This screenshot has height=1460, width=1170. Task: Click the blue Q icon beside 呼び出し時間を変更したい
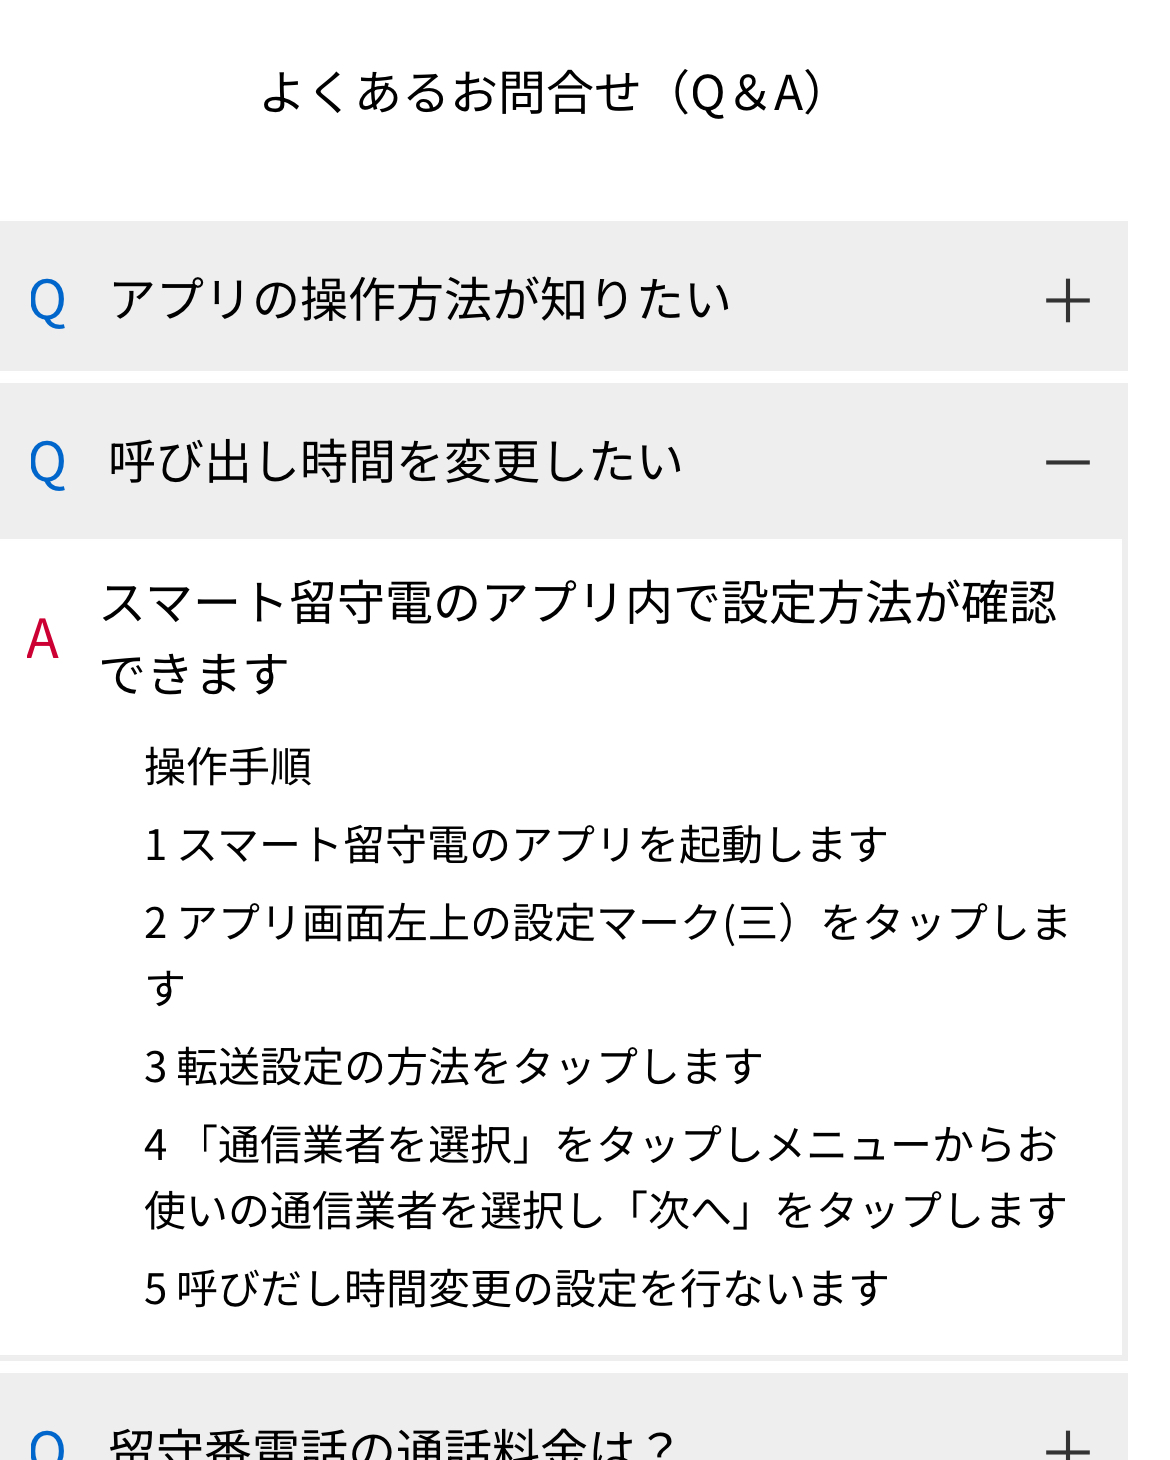(x=47, y=463)
